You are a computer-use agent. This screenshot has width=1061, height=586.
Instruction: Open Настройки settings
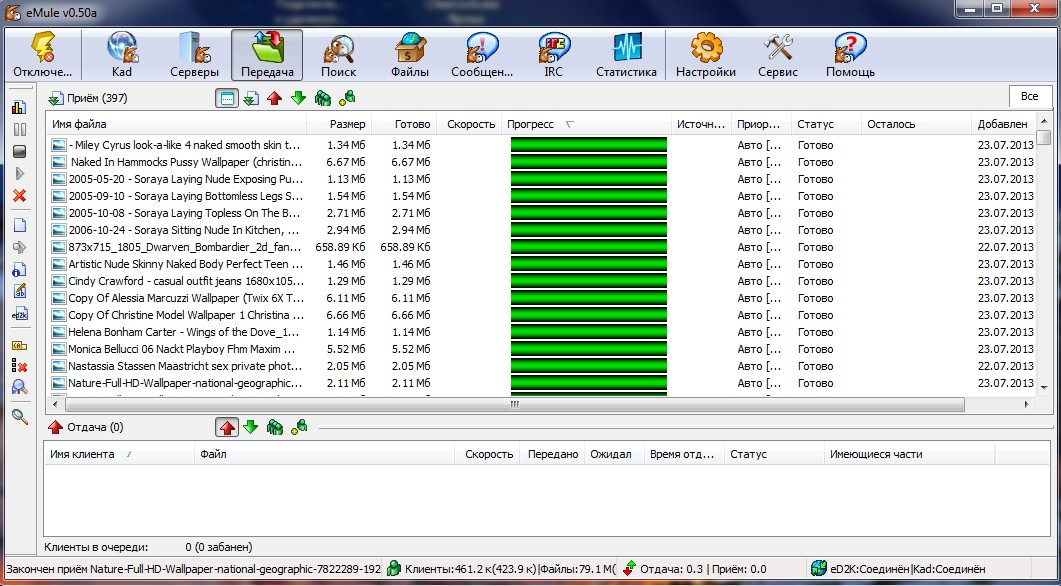tap(706, 55)
